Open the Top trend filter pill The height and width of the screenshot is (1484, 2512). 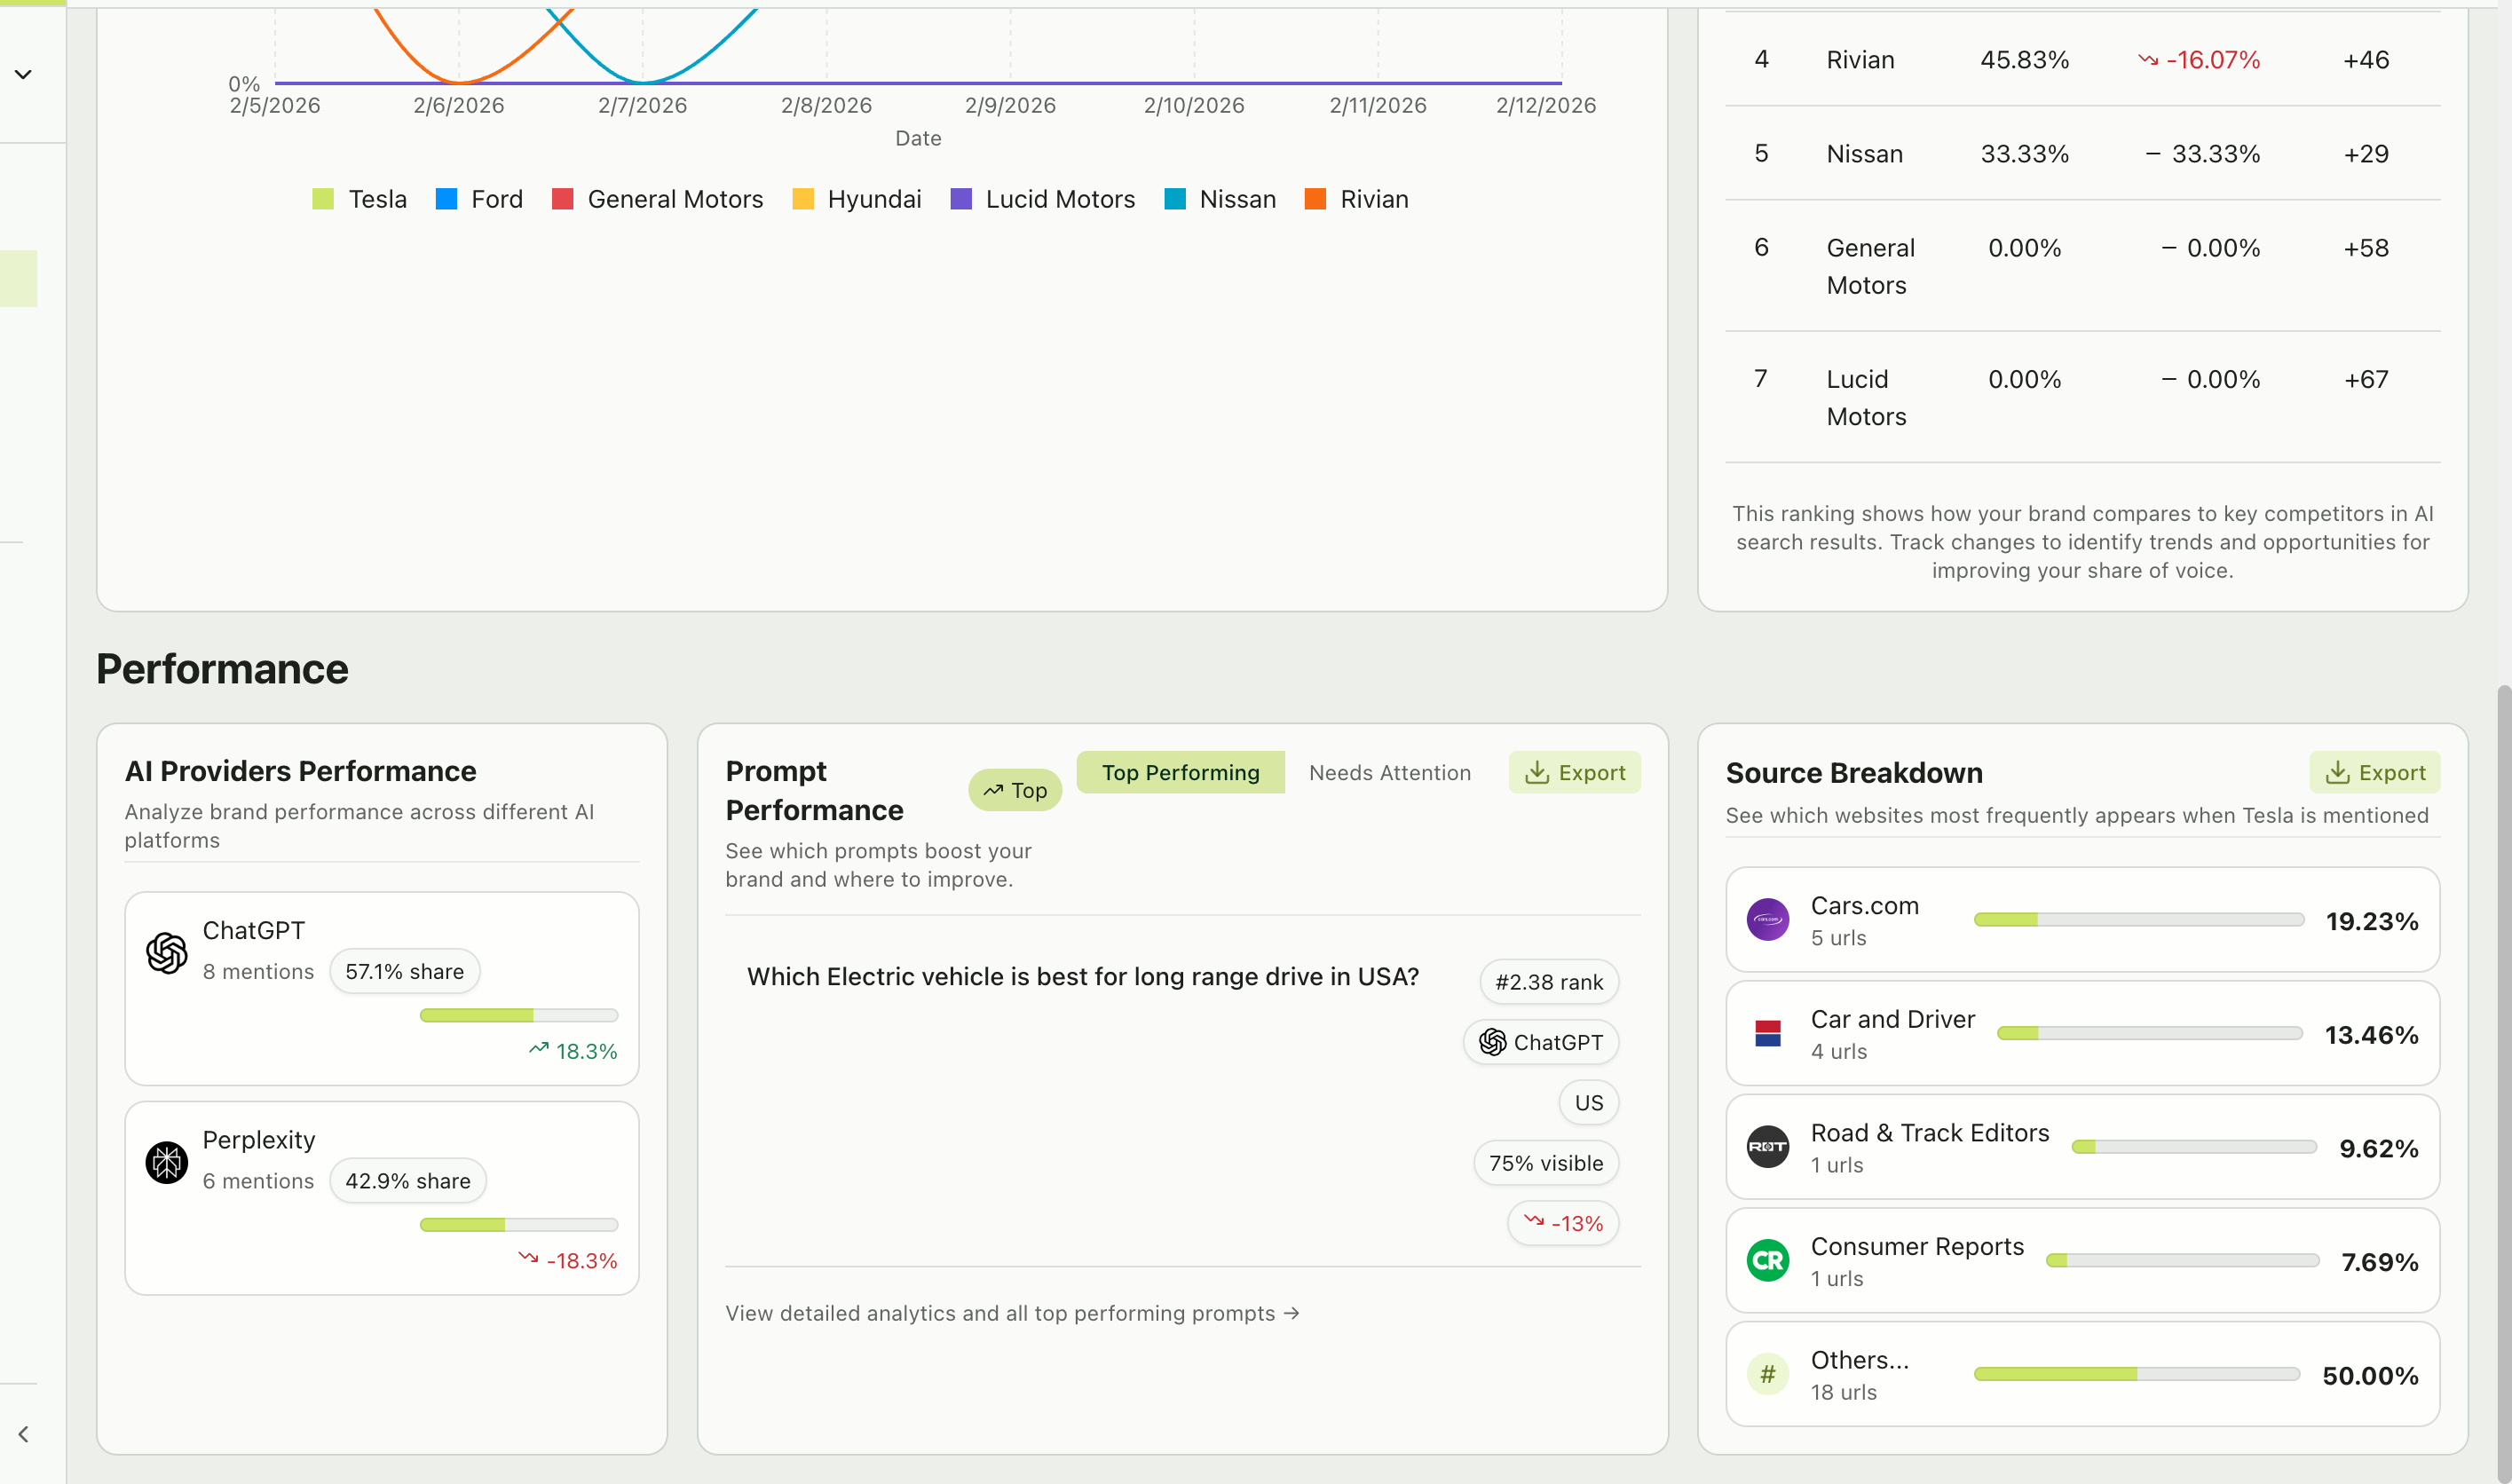pos(1014,789)
